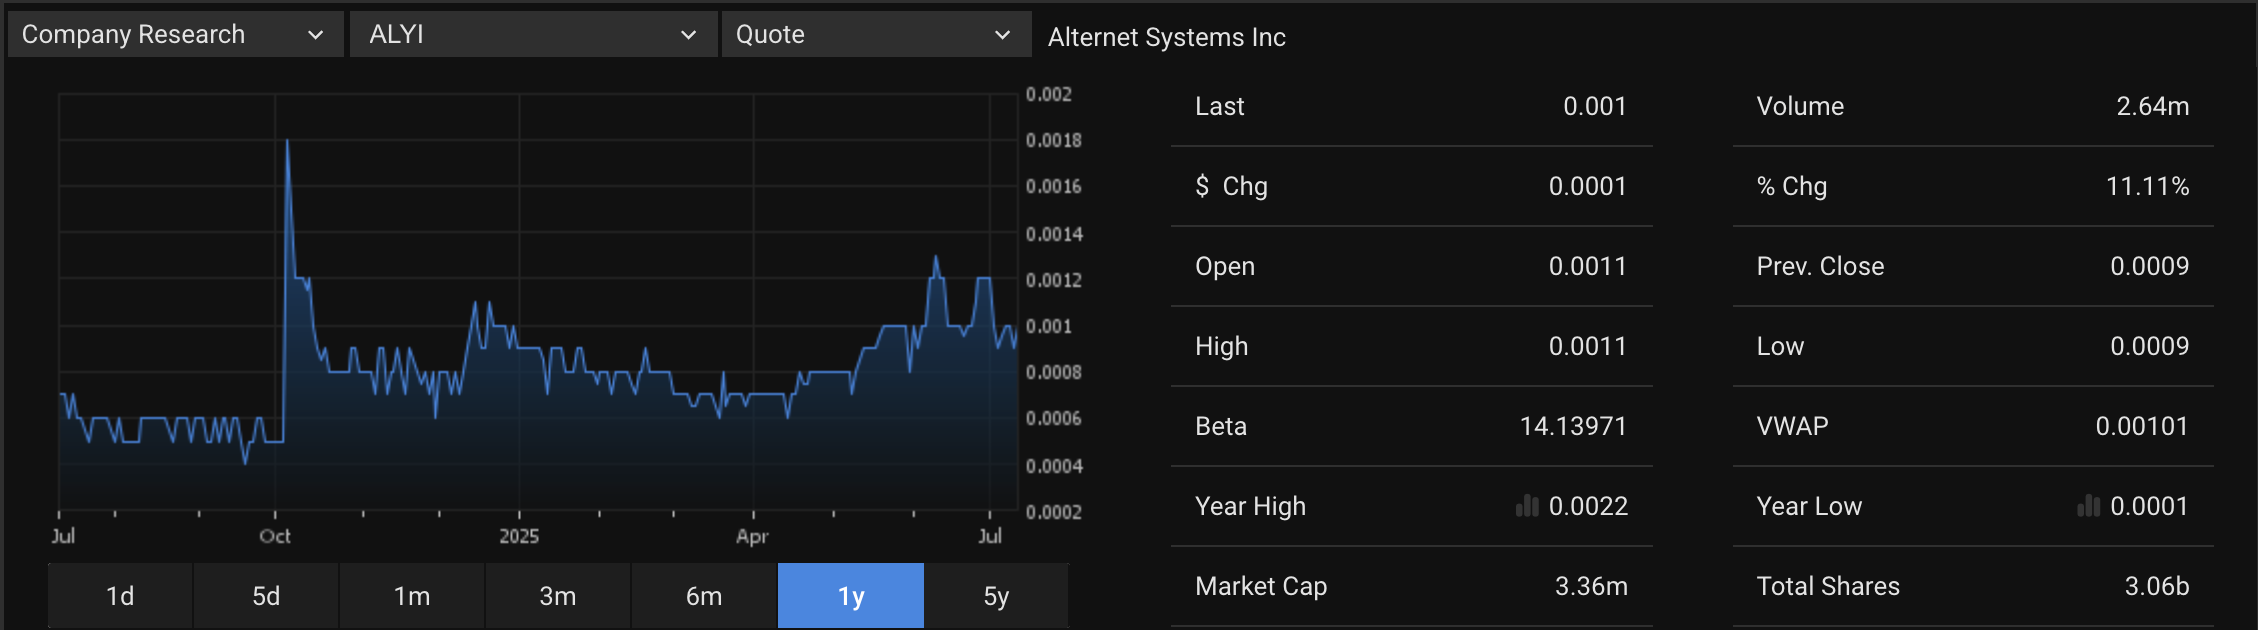Click the bar chart icon beside Year High

click(x=1527, y=506)
